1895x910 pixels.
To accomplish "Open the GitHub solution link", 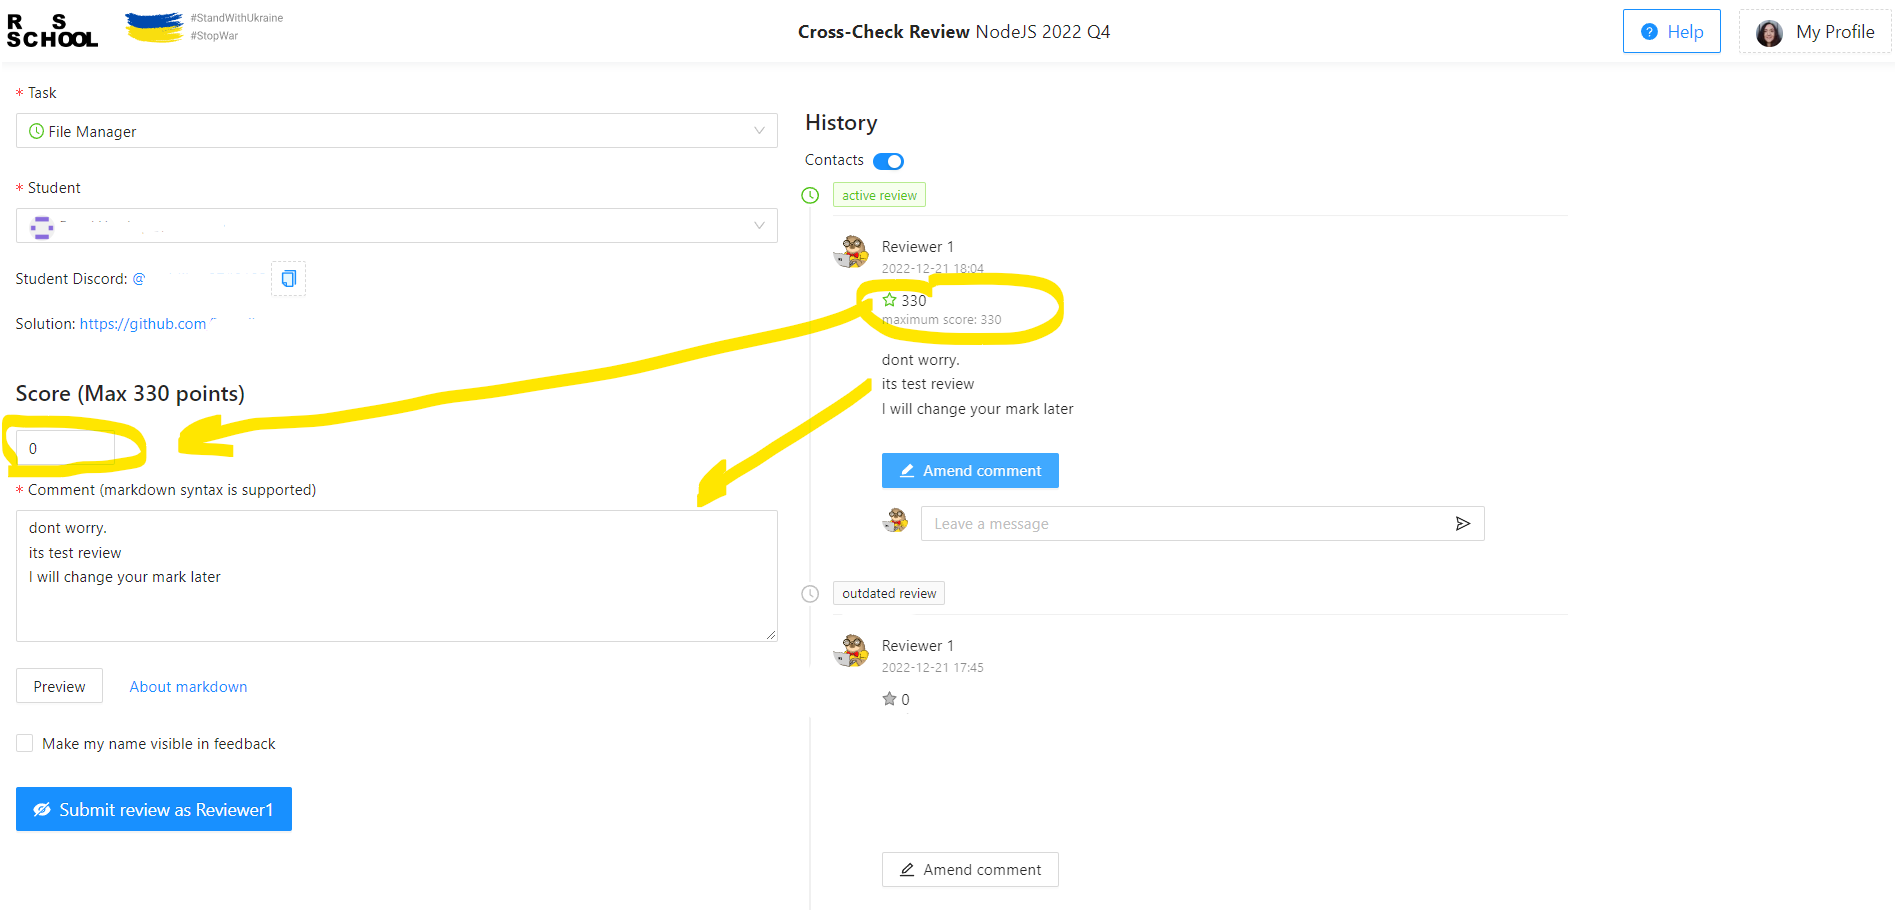I will pyautogui.click(x=145, y=323).
